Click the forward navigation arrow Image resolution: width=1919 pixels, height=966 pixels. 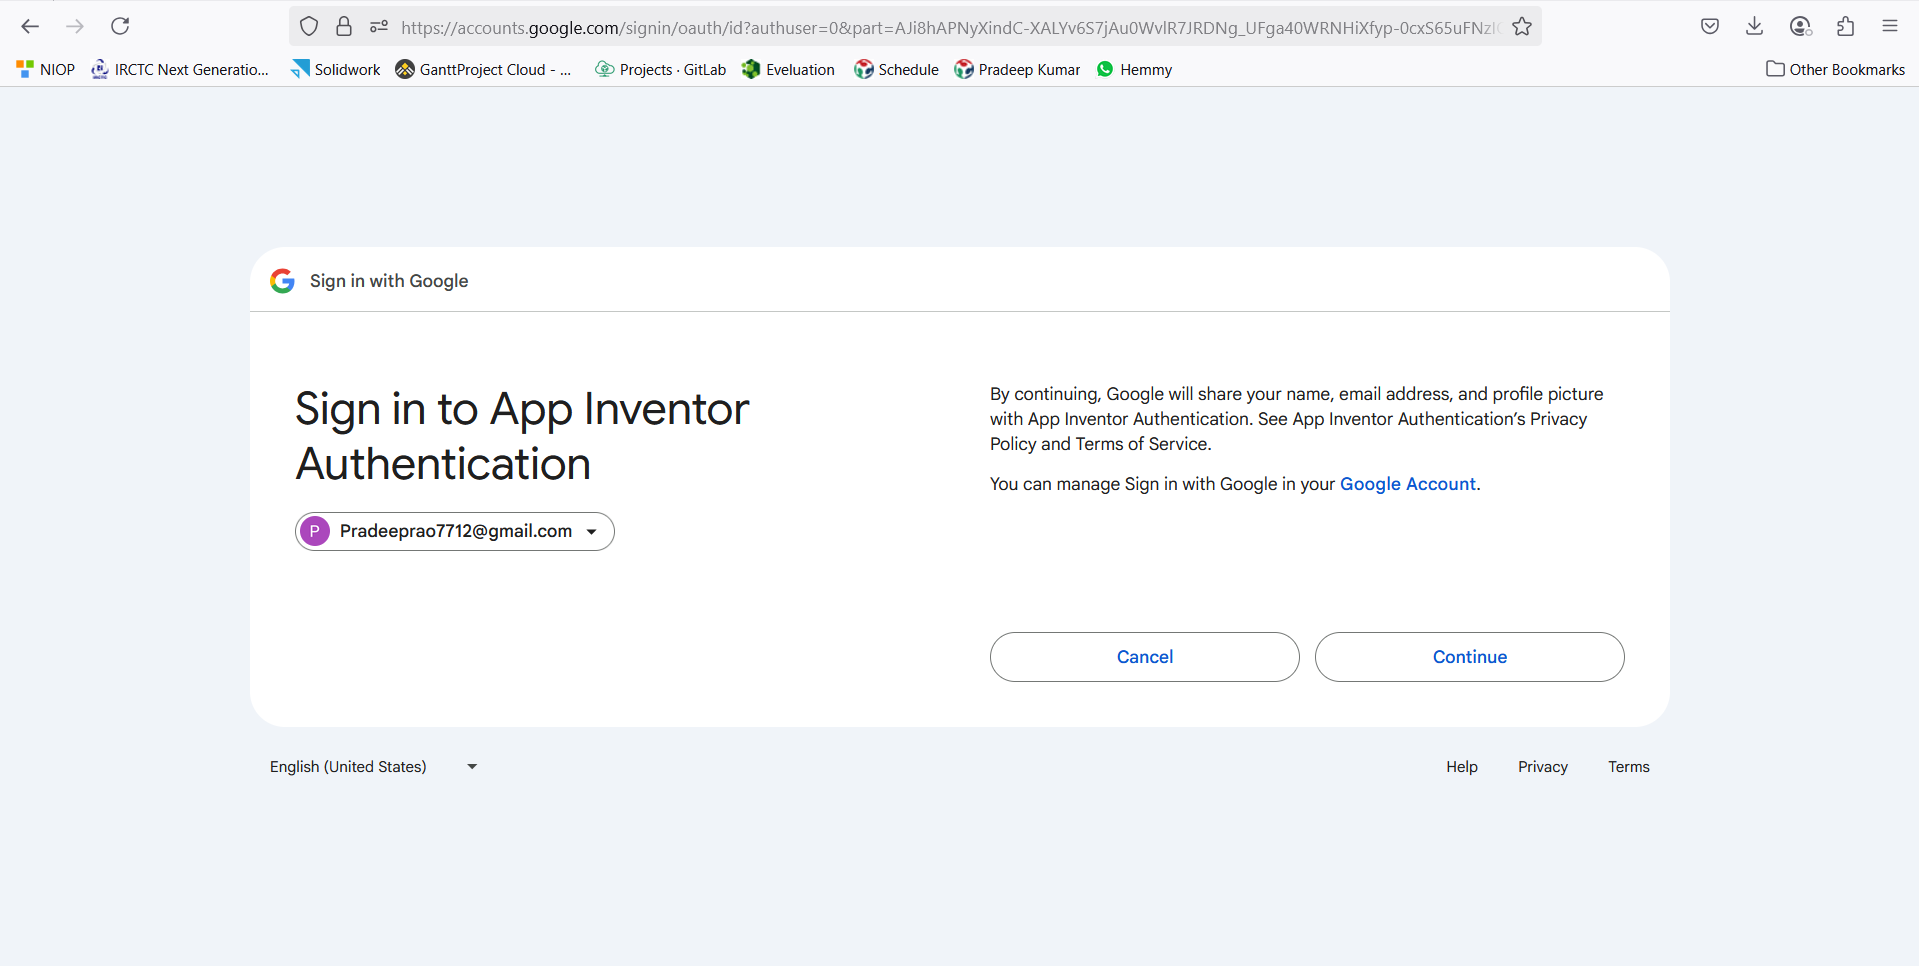coord(75,27)
